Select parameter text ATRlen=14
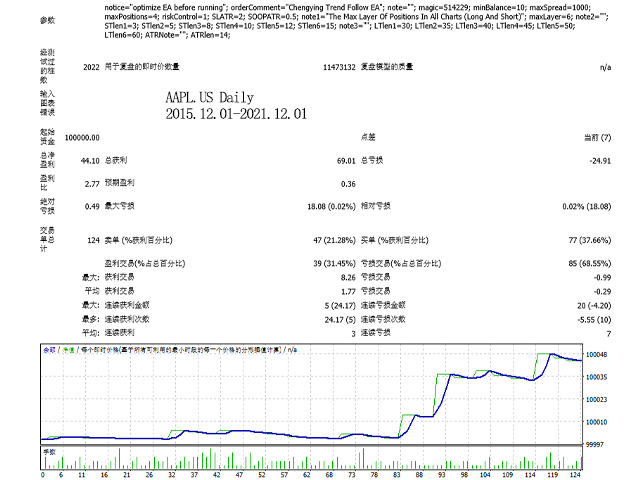640x480 pixels. (x=211, y=35)
